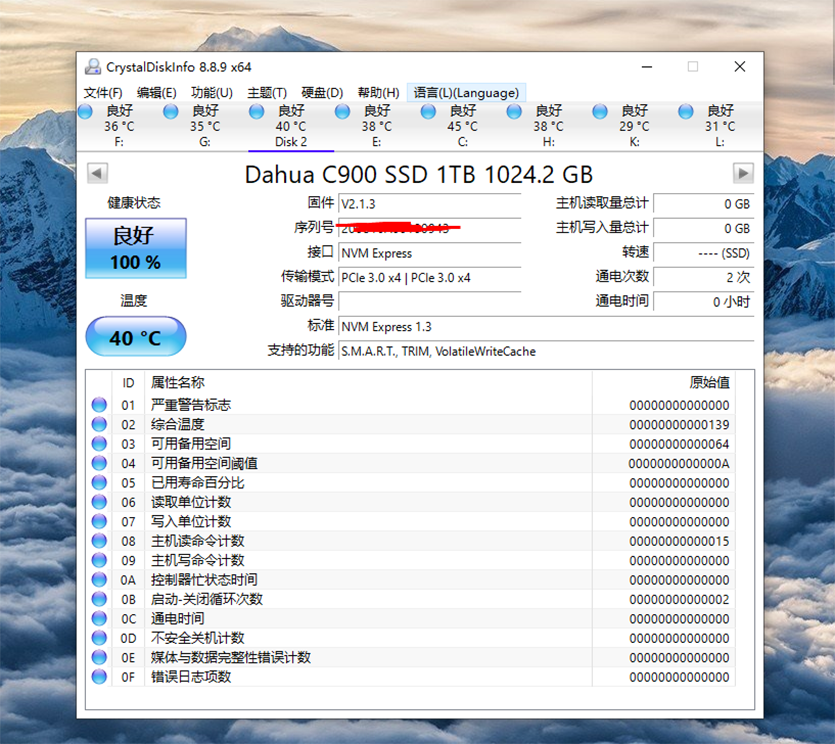This screenshot has height=744, width=835.
Task: Click the firmware field V2.1.3
Action: (x=429, y=204)
